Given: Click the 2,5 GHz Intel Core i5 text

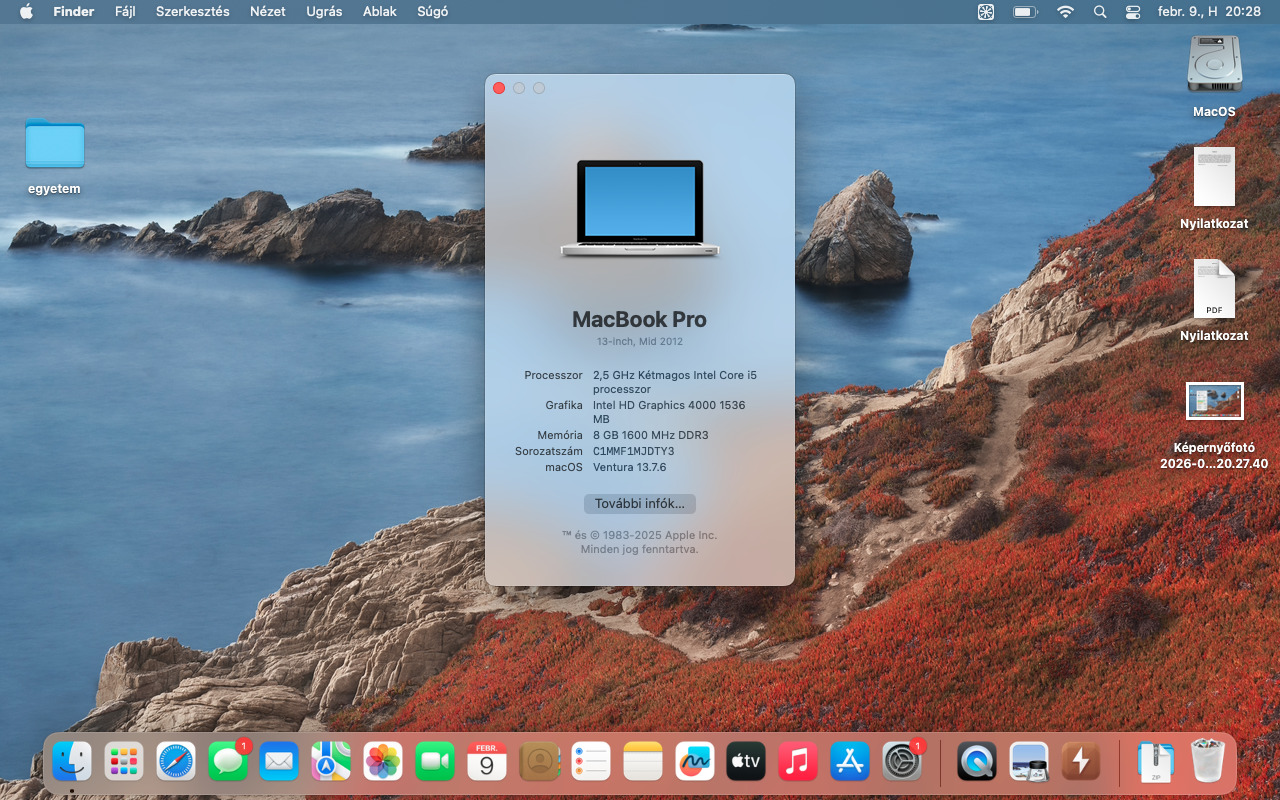Looking at the screenshot, I should click(675, 382).
